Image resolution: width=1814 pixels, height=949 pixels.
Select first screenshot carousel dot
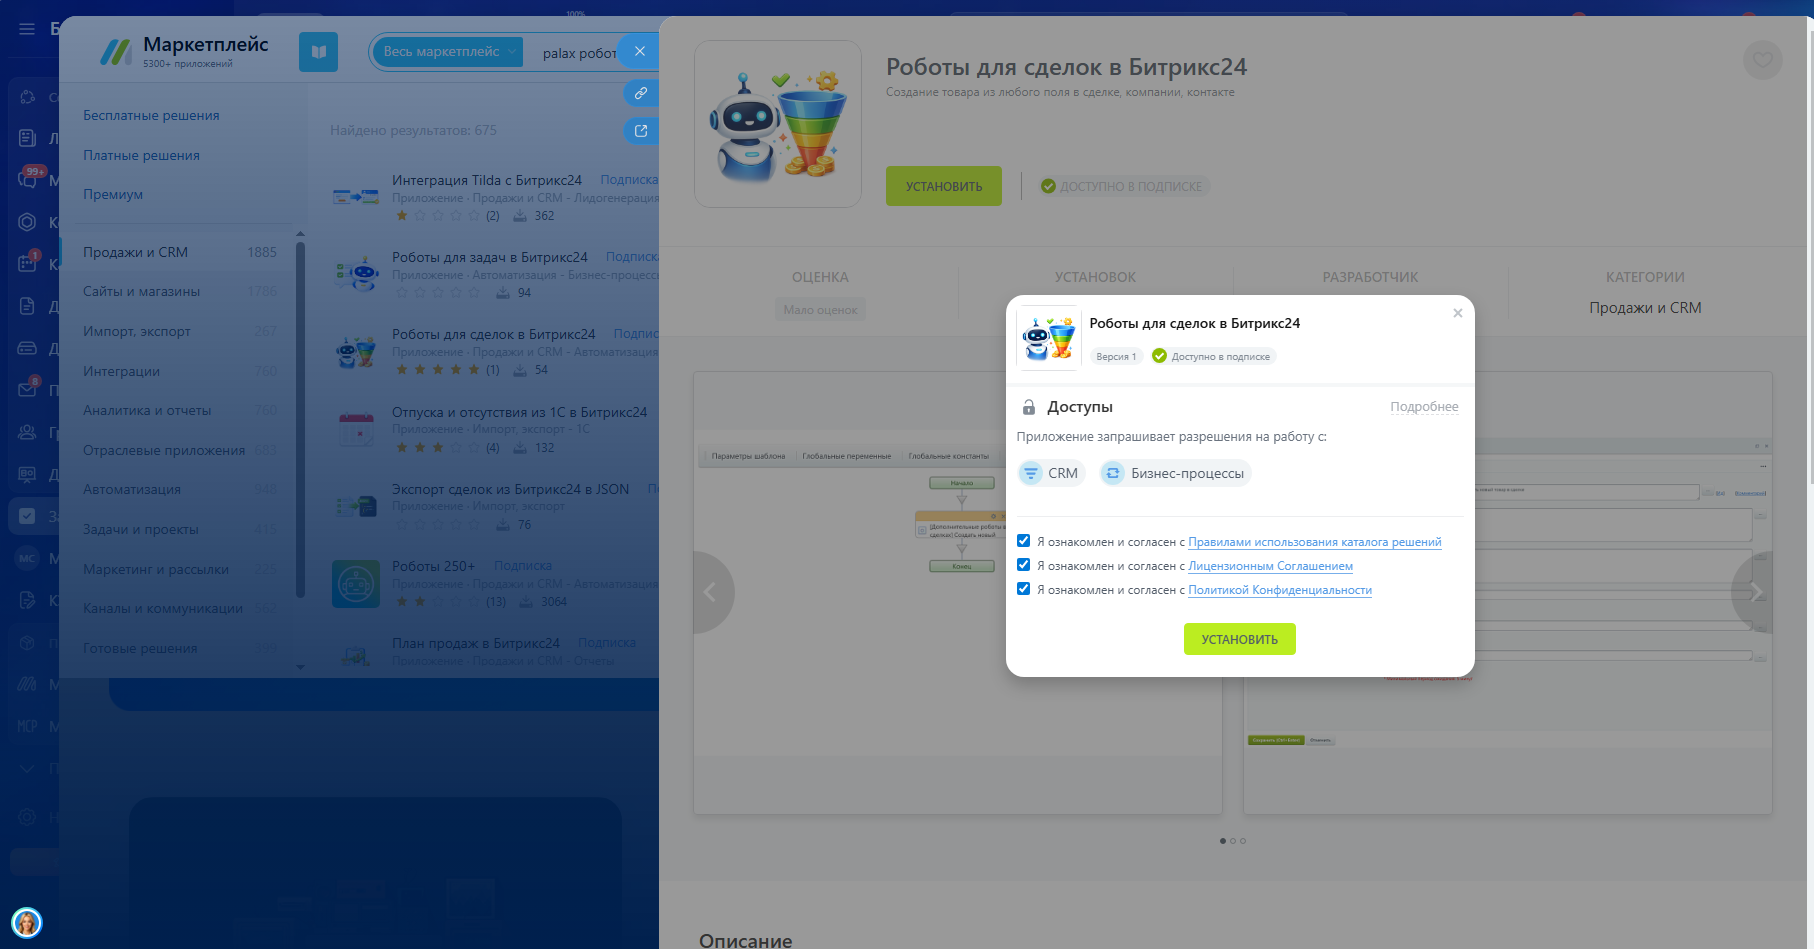point(1223,841)
